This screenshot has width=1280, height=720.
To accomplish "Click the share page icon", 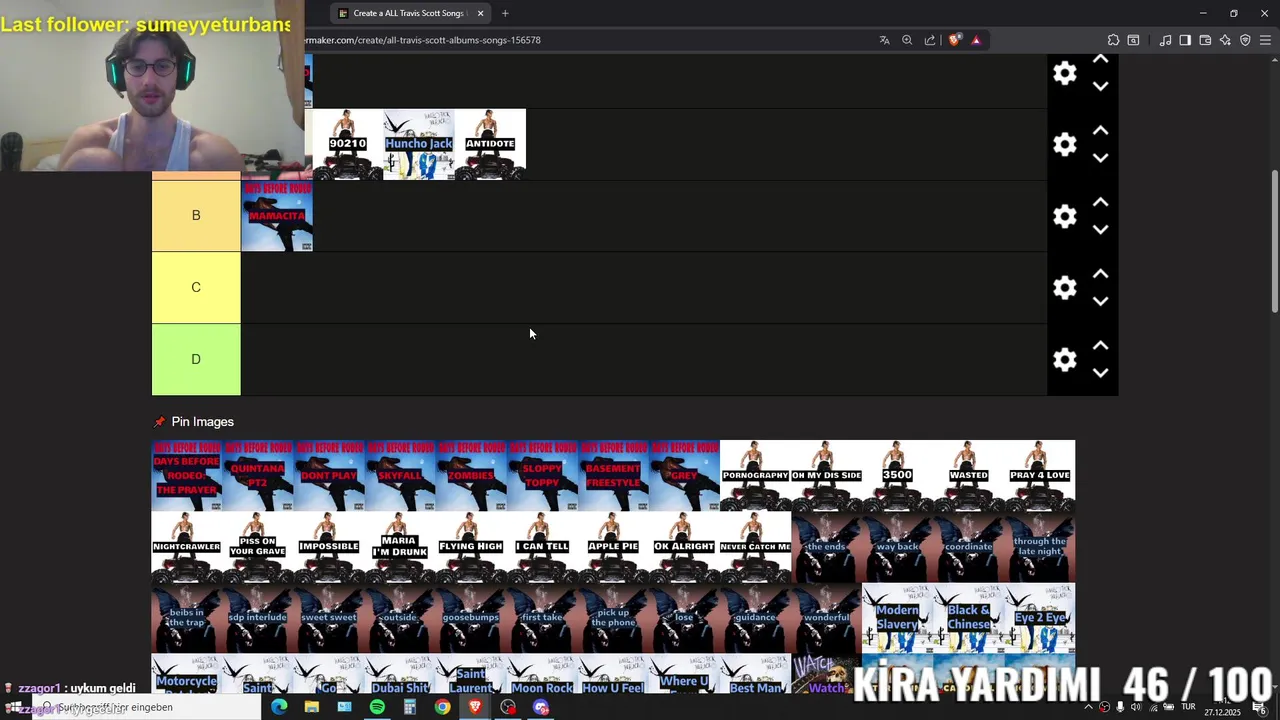I will point(930,40).
